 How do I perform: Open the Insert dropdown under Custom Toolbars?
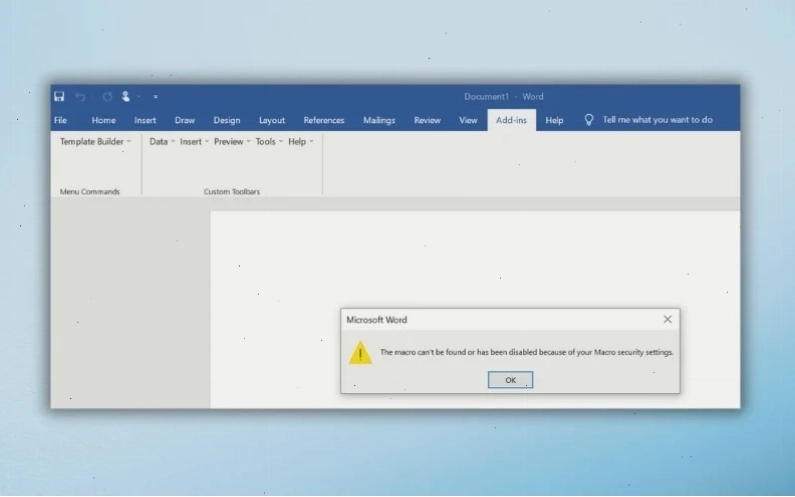[194, 141]
